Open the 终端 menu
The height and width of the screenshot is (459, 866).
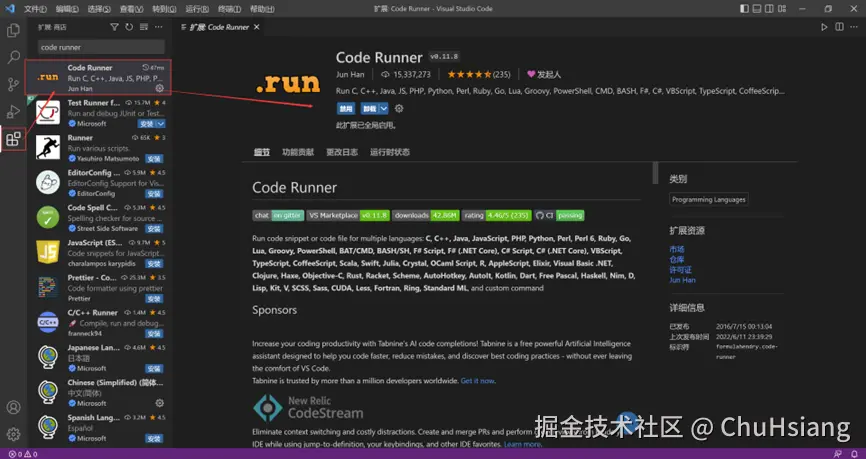[229, 9]
